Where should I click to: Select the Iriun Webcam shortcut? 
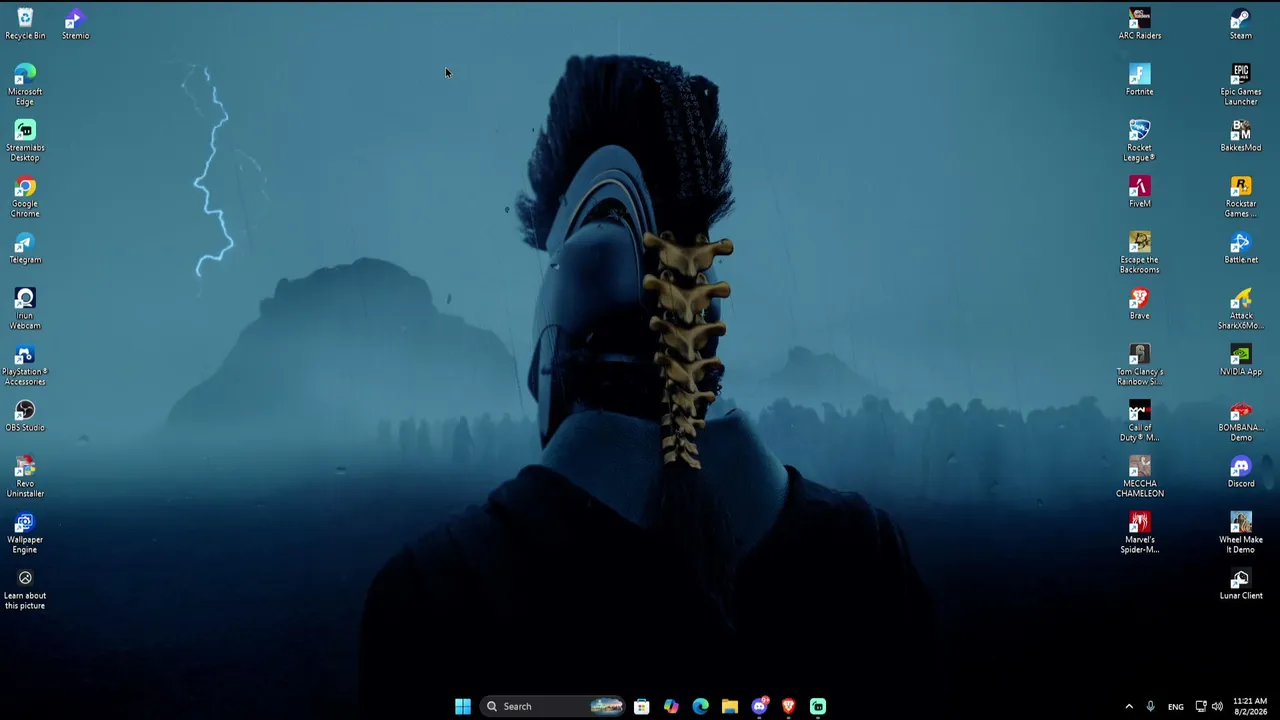[x=25, y=309]
